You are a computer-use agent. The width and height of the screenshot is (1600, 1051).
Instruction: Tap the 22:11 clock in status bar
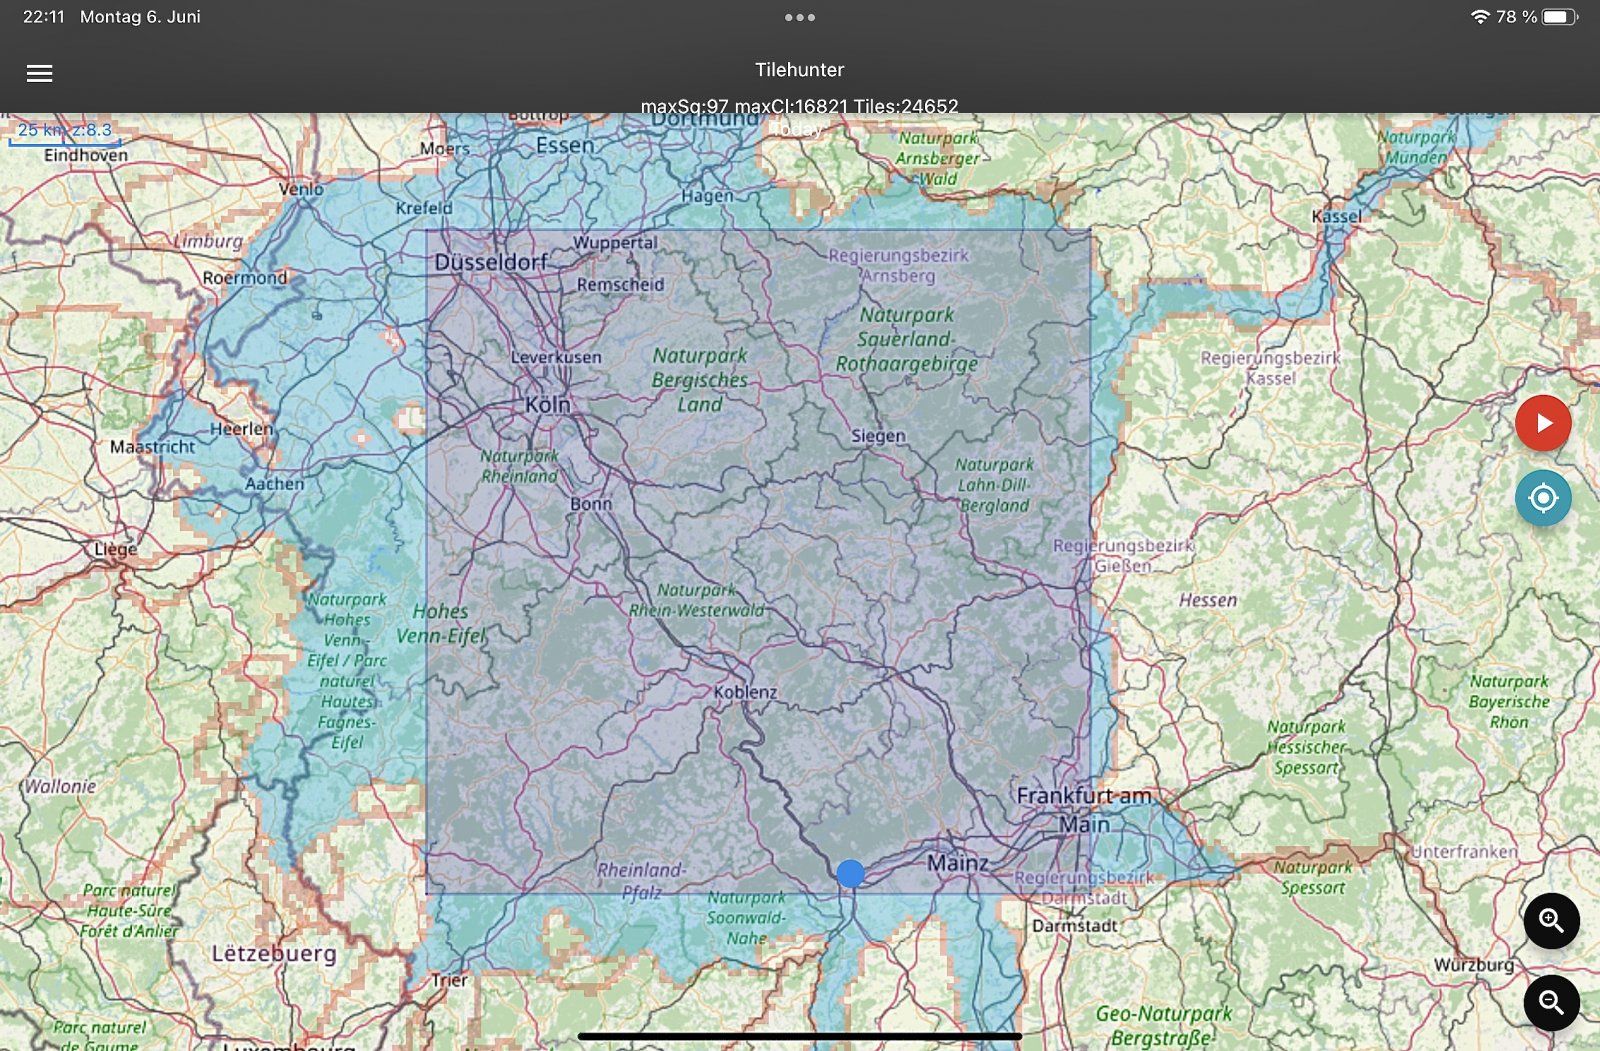[x=43, y=17]
